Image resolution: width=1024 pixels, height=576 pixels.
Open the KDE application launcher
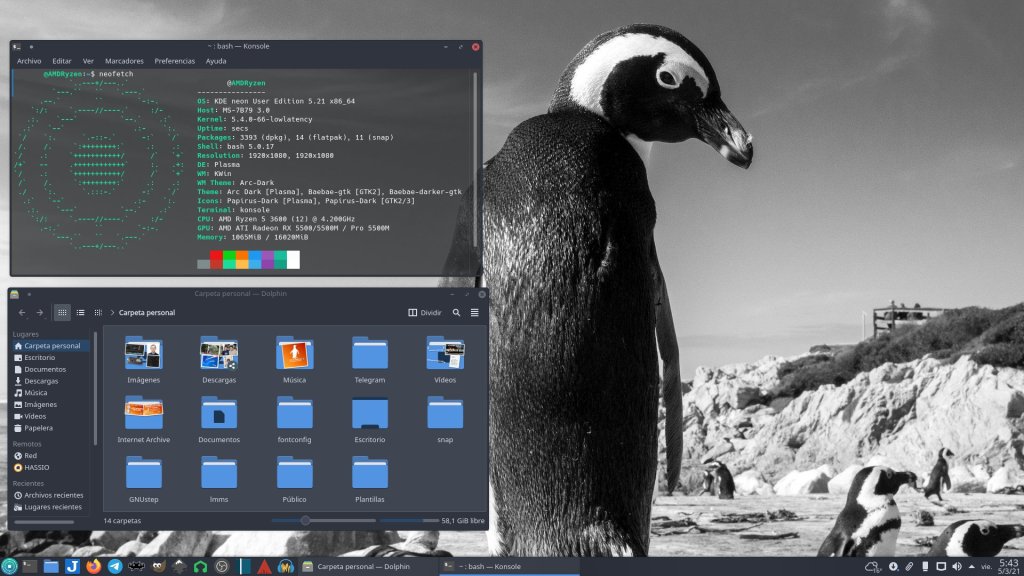[x=9, y=566]
